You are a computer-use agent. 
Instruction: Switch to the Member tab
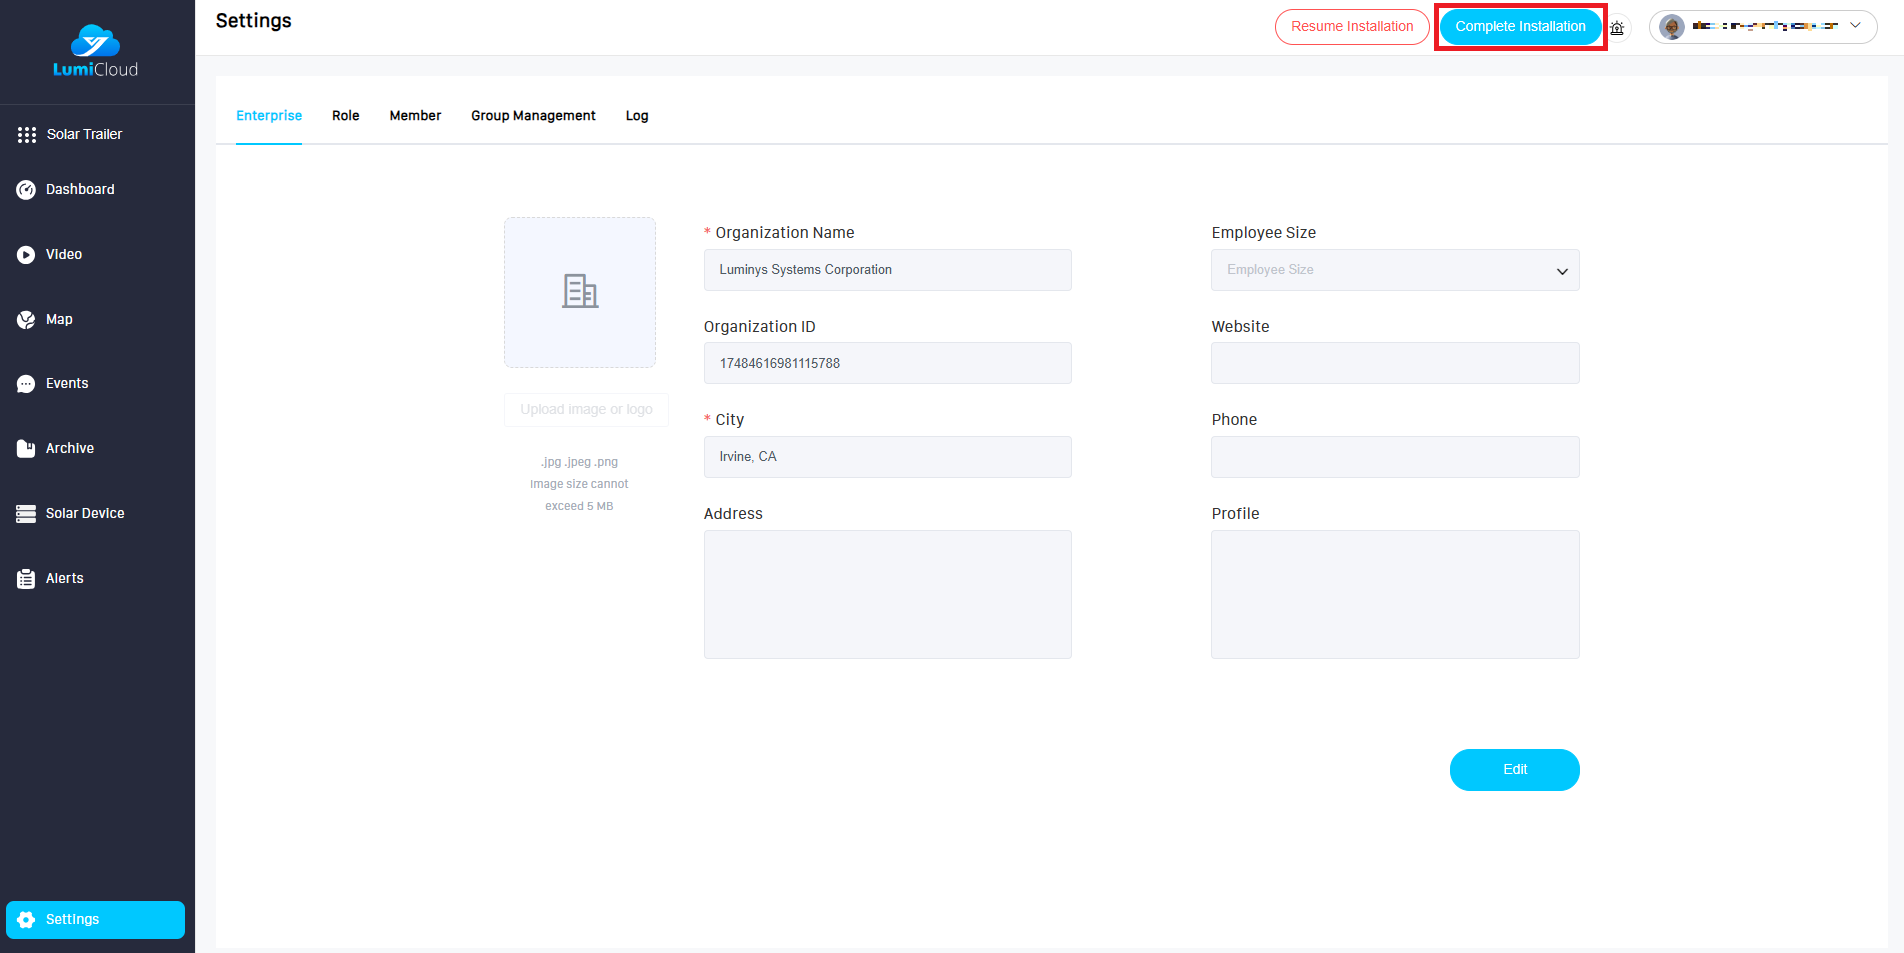point(415,116)
